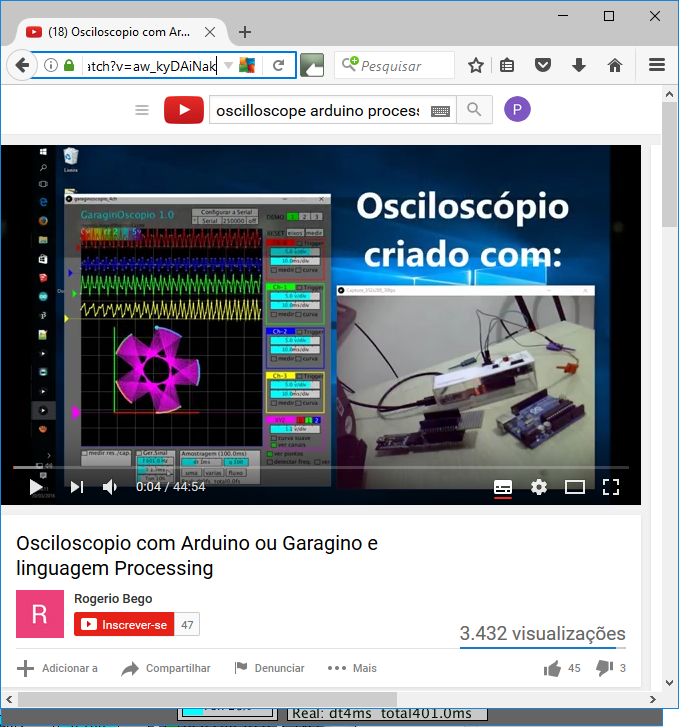Open the bookmarks list icon
679x727 pixels.
tap(507, 65)
